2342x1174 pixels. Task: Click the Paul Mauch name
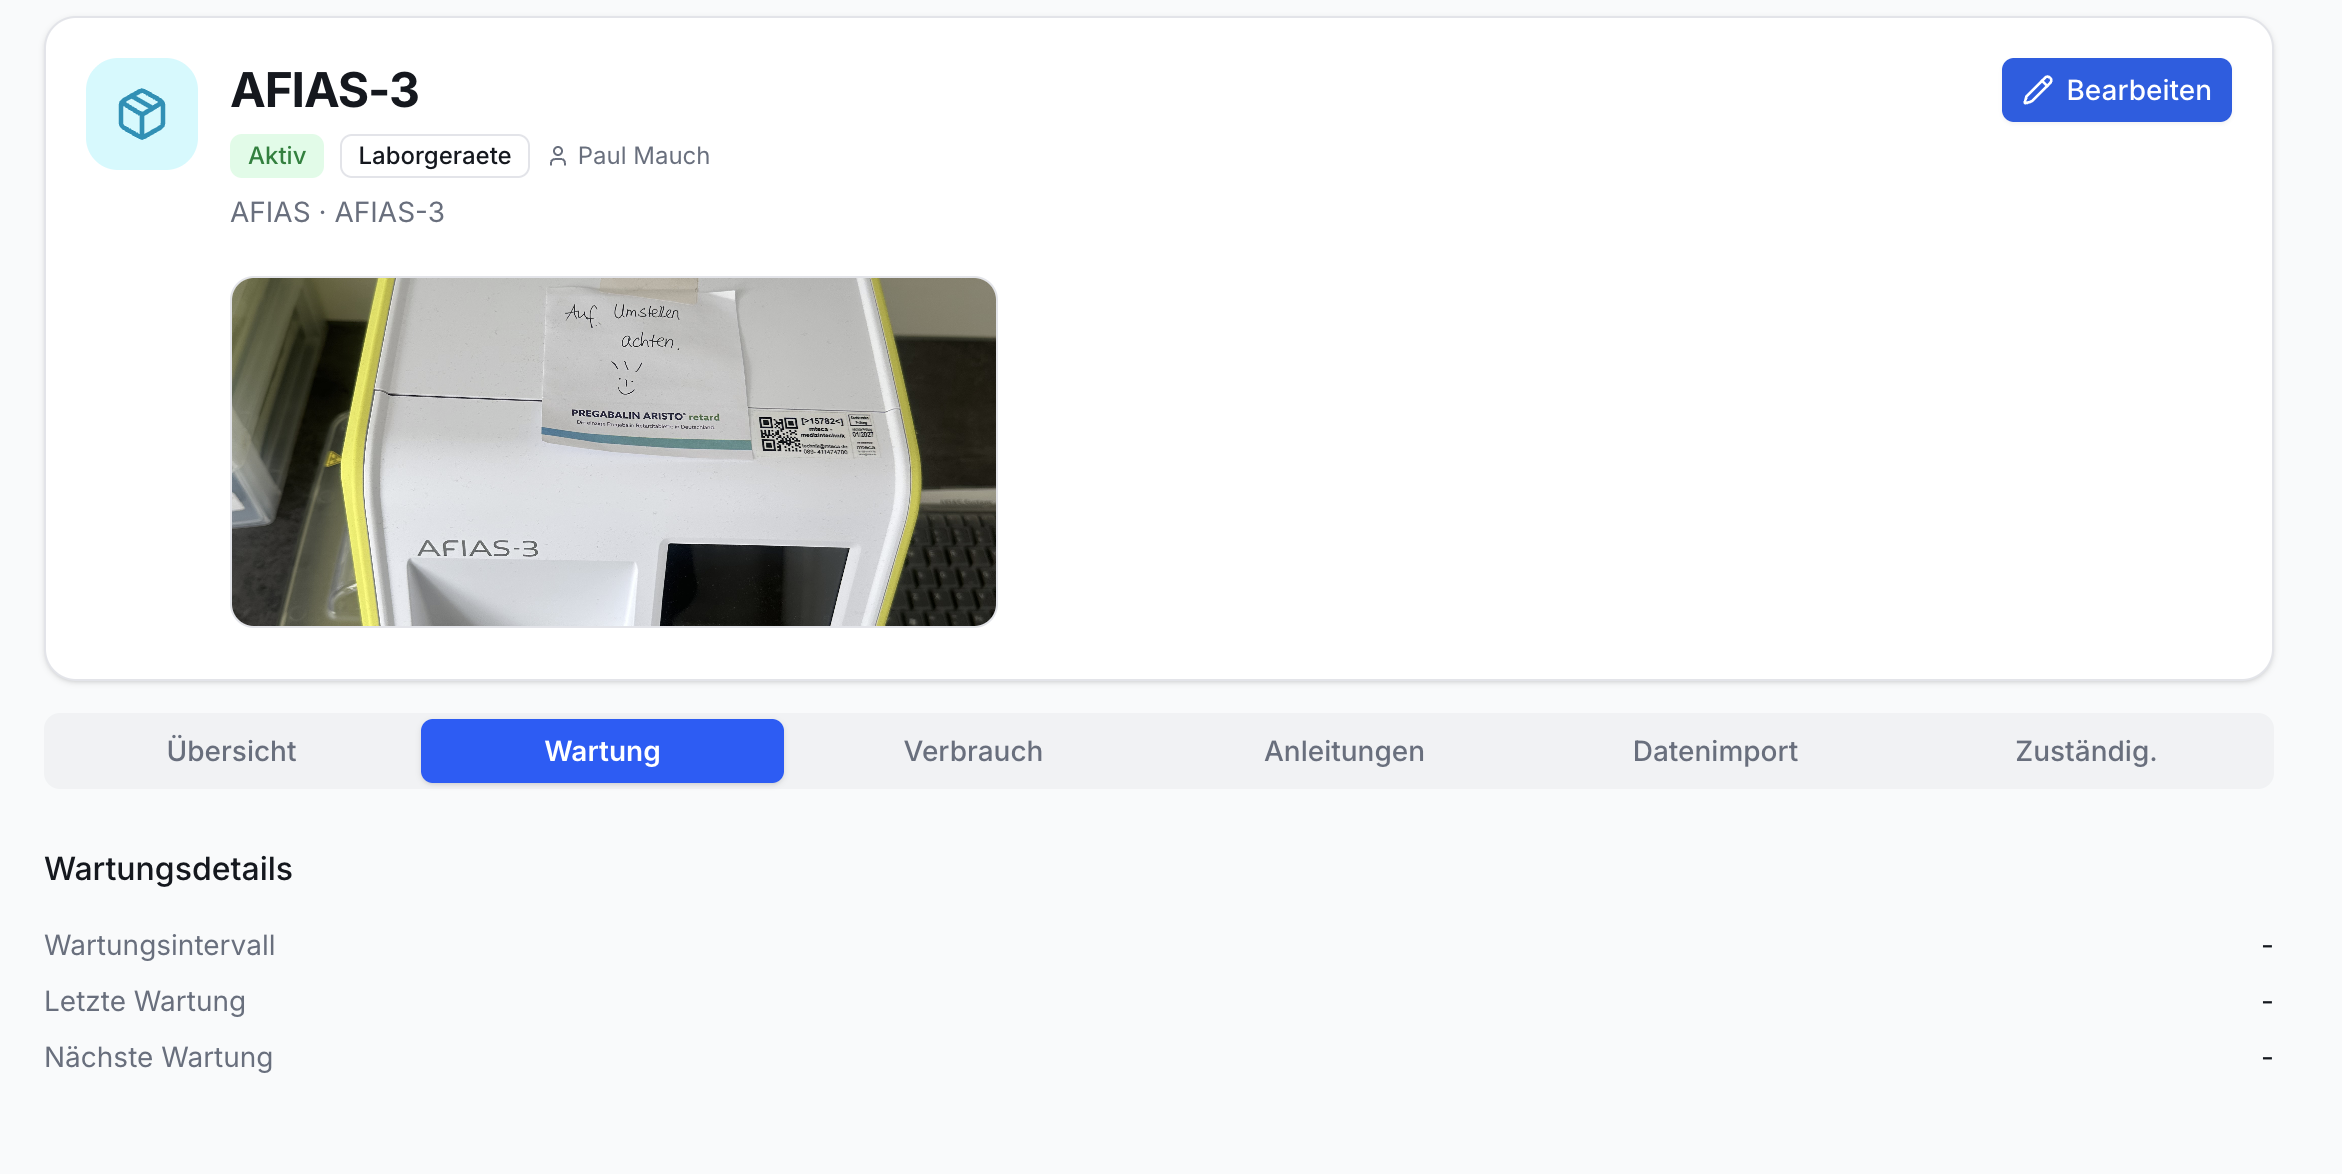click(644, 156)
